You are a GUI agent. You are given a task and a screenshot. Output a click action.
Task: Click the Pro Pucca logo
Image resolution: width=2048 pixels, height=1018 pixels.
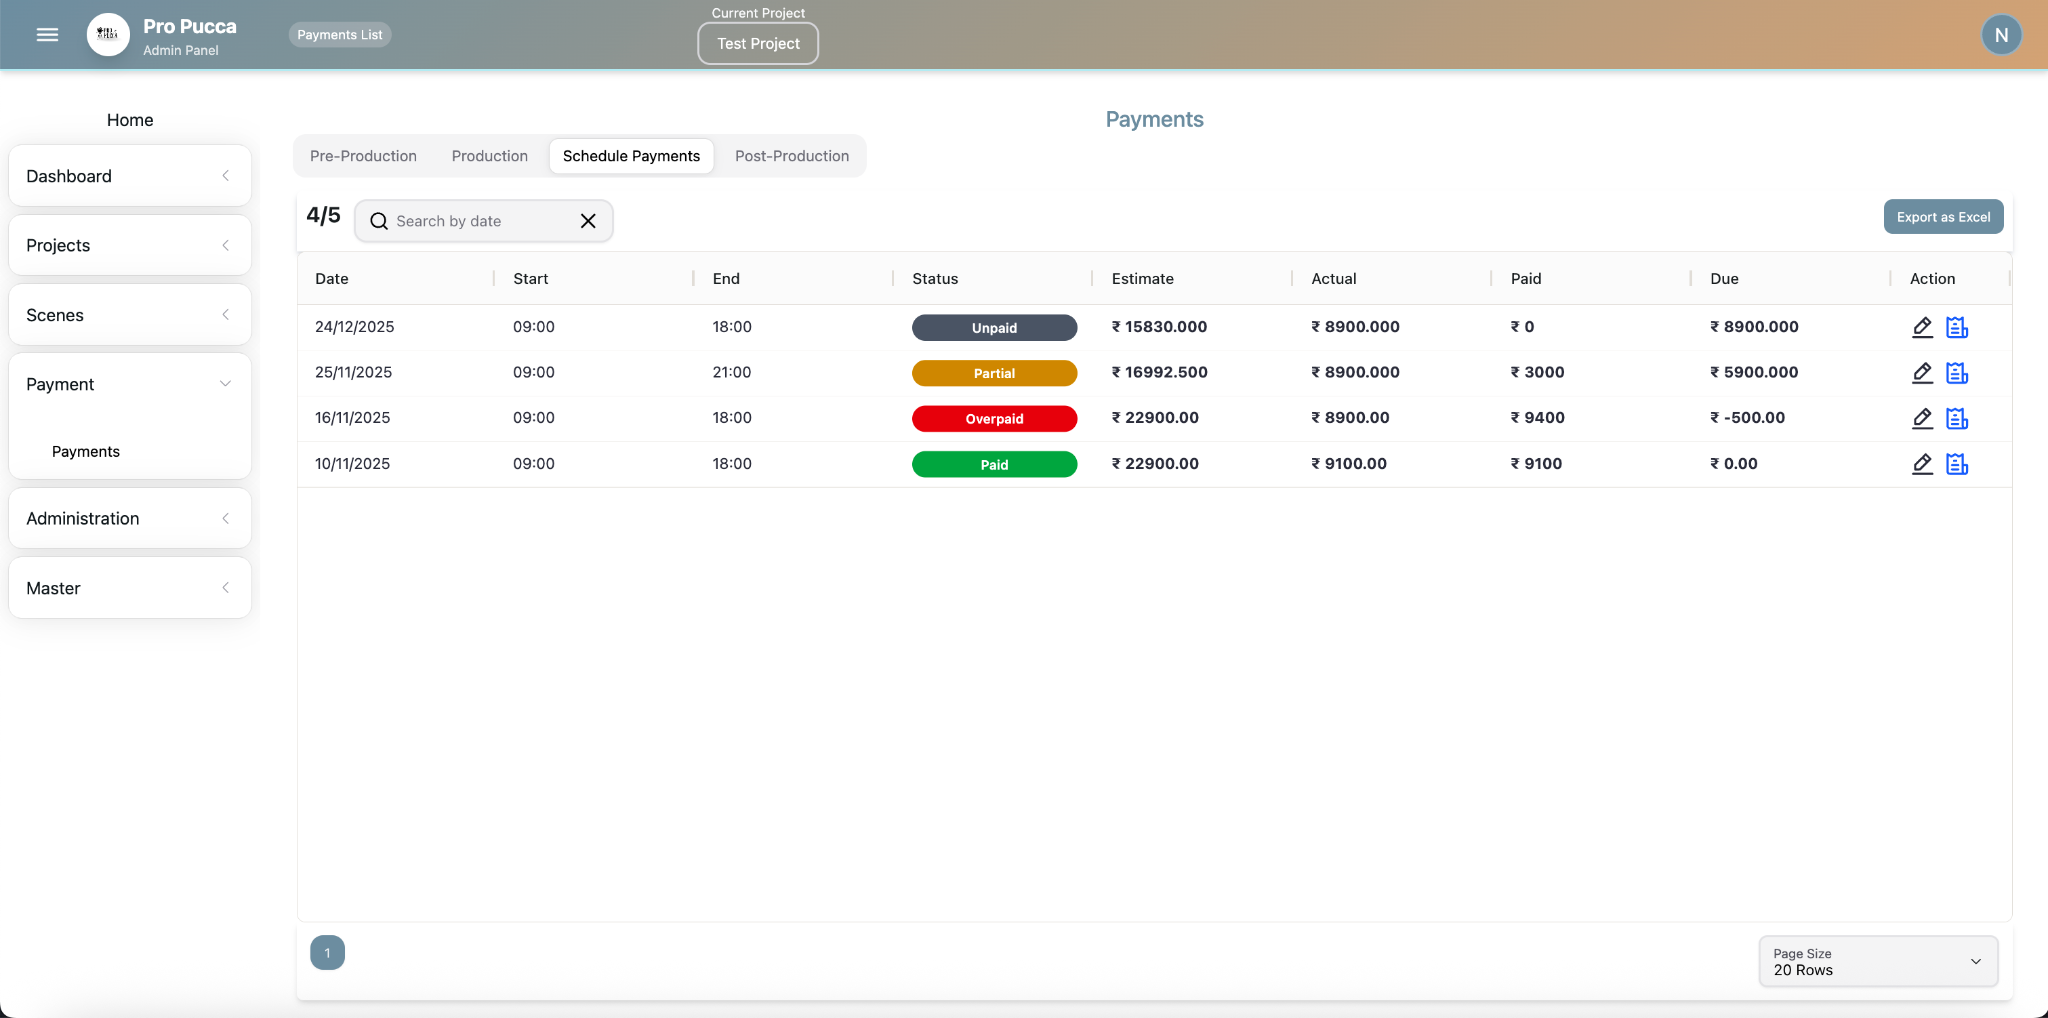108,35
